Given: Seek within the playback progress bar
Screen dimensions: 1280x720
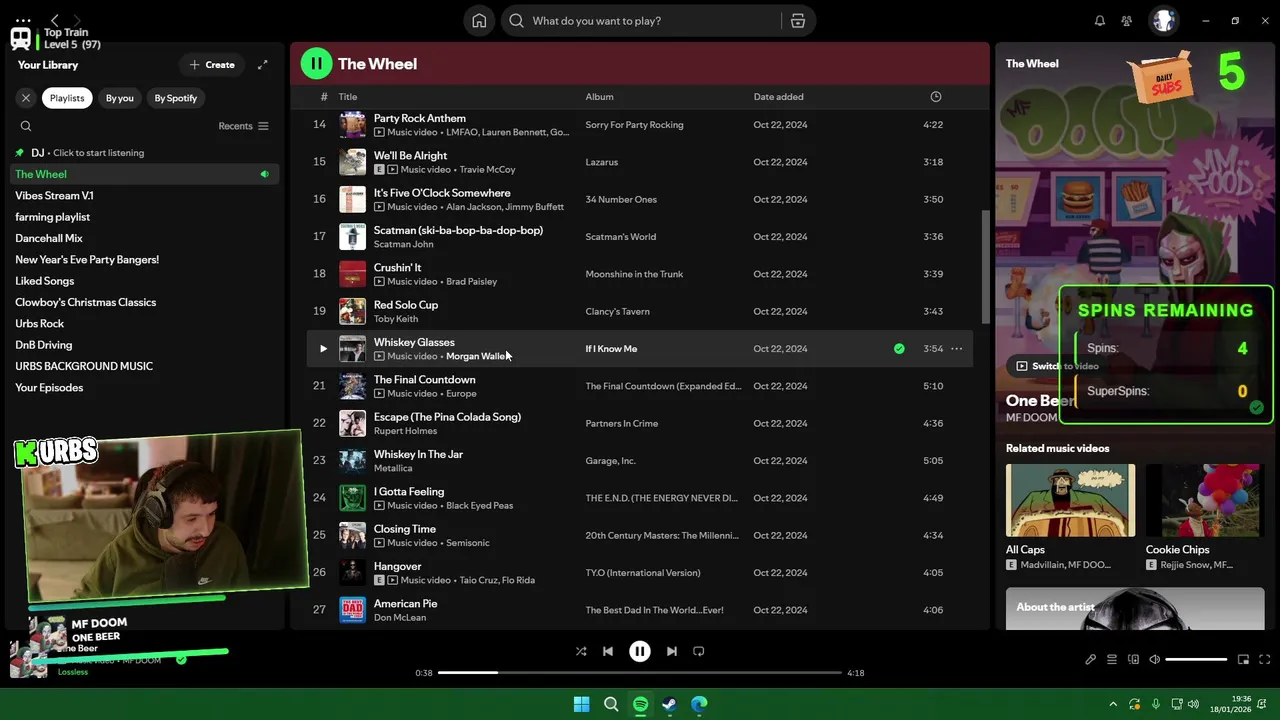Looking at the screenshot, I should pyautogui.click(x=640, y=673).
